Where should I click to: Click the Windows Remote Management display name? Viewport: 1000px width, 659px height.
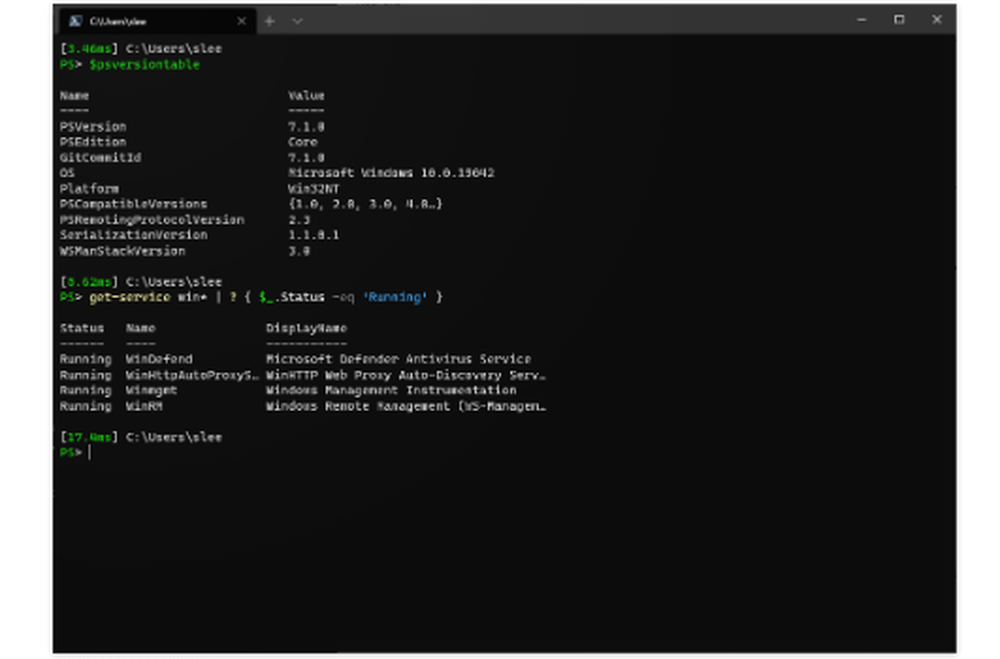[x=406, y=406]
